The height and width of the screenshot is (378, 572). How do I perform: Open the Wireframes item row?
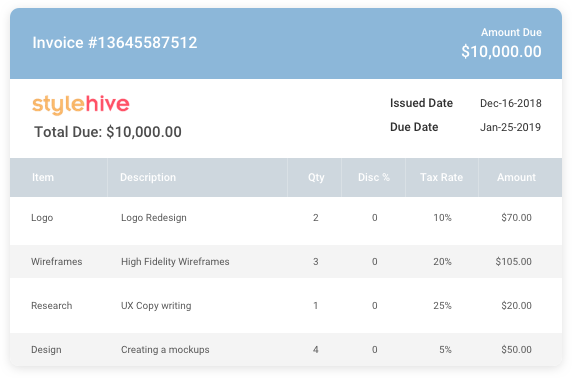[x=286, y=261]
